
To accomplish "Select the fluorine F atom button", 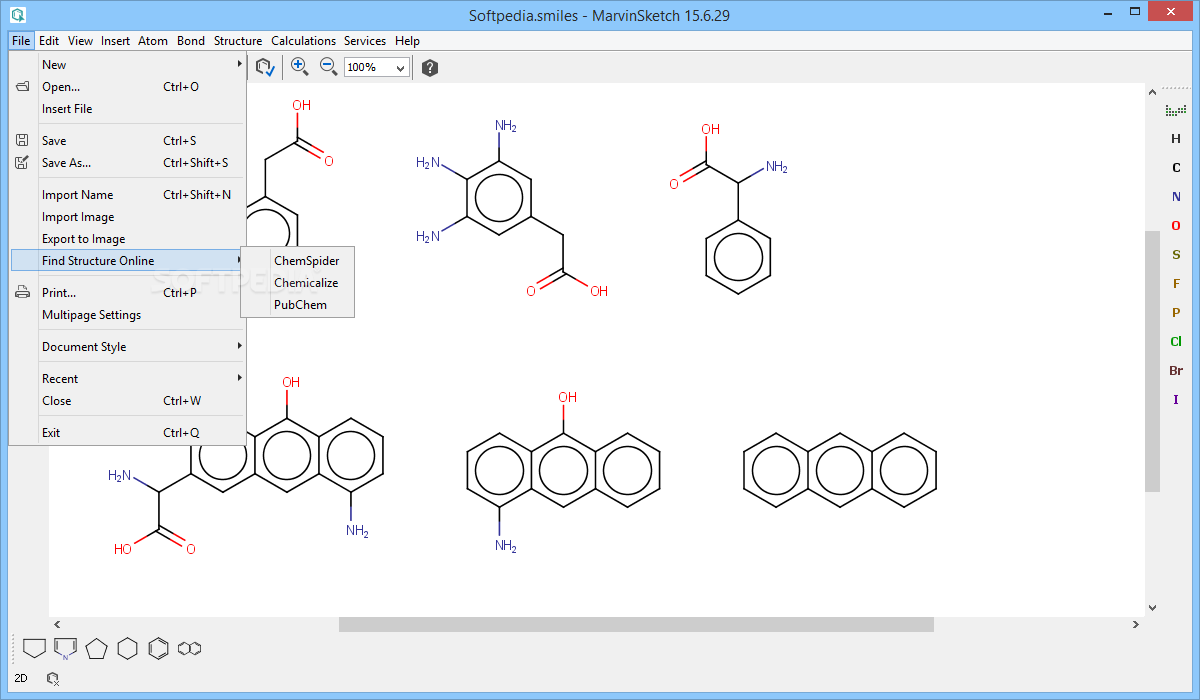I will pyautogui.click(x=1176, y=284).
